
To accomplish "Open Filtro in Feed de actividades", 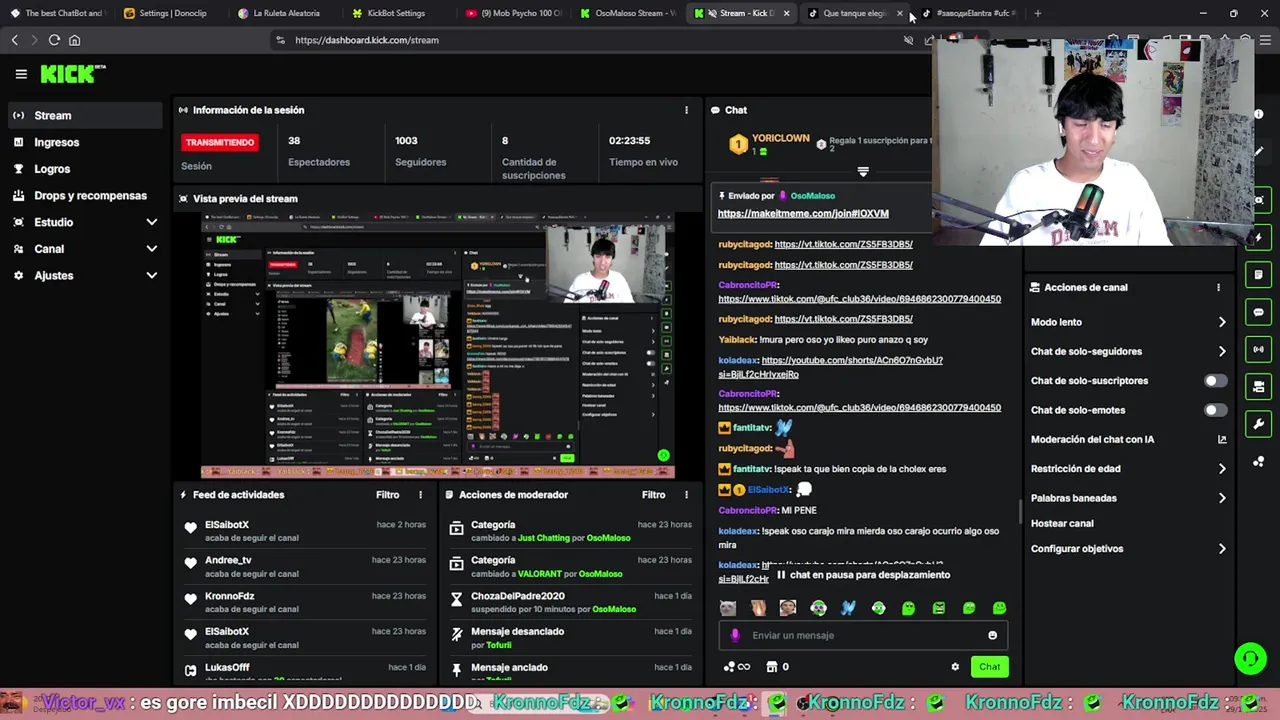I will click(387, 495).
